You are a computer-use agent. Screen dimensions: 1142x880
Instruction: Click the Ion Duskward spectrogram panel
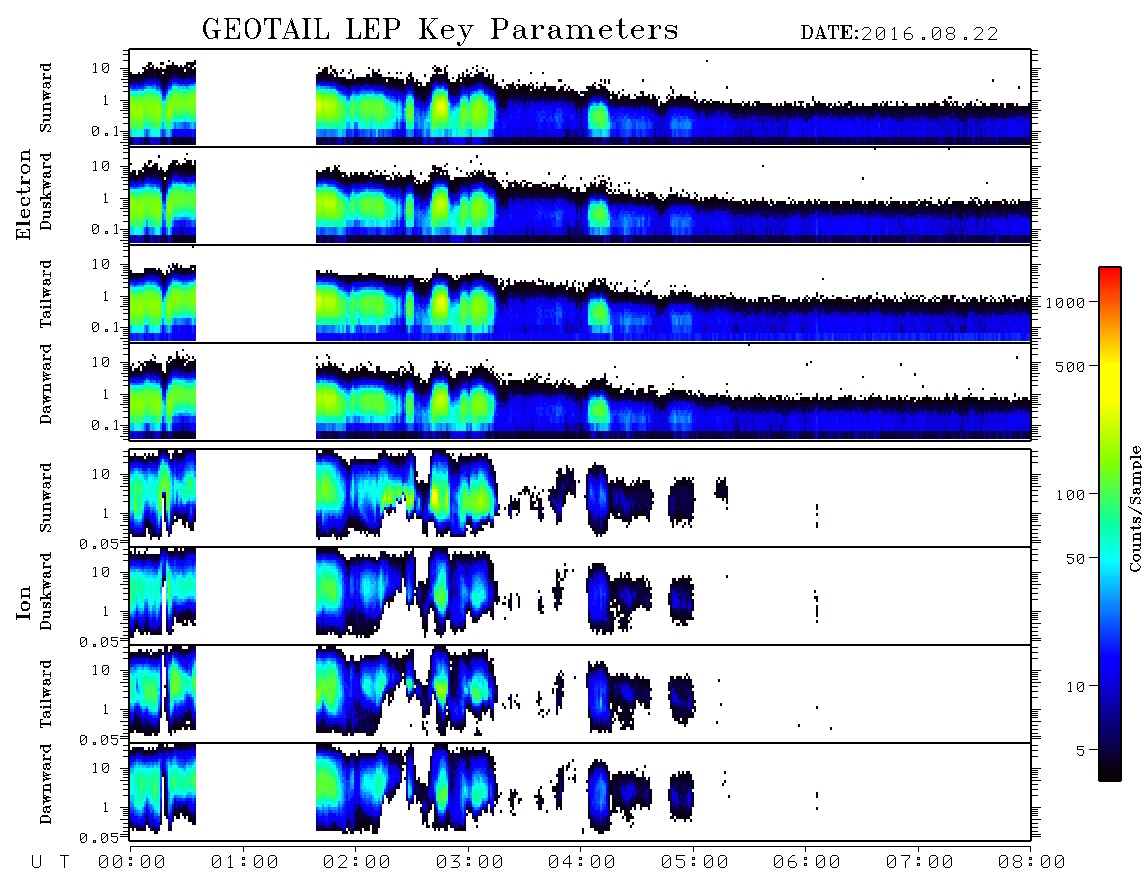coord(580,595)
